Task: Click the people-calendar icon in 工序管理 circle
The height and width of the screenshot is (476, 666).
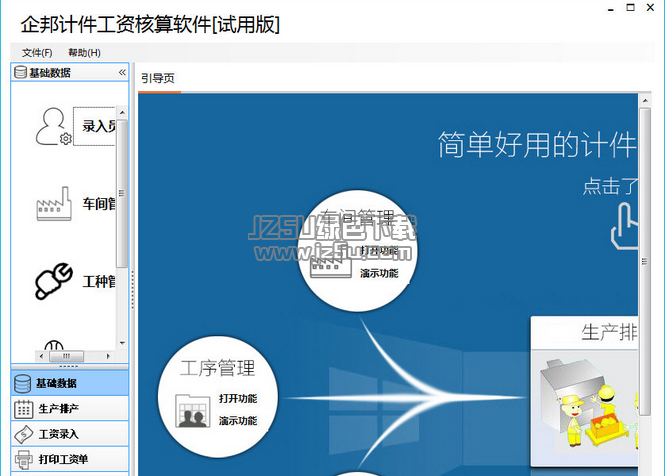Action: (193, 411)
